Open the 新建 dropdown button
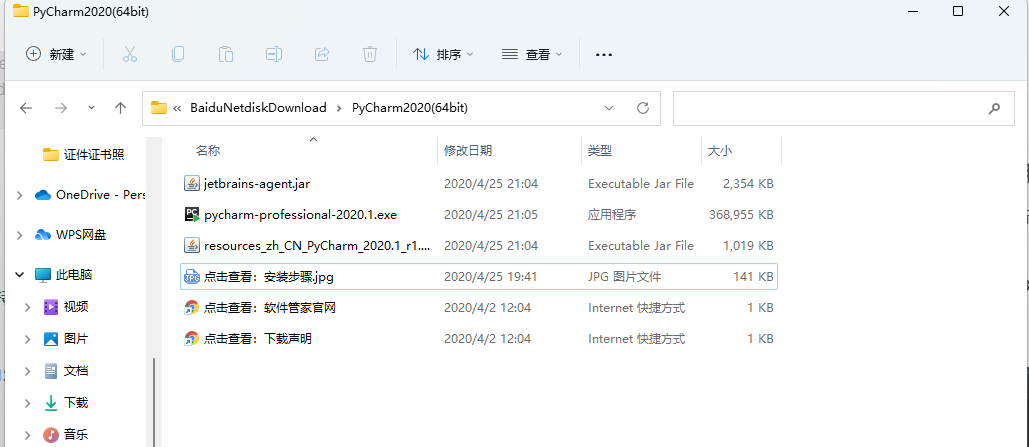Viewport: 1029px width, 447px height. tap(56, 54)
